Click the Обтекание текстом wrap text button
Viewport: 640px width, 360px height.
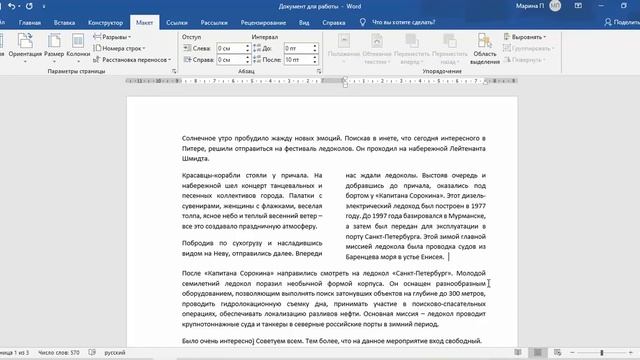pyautogui.click(x=377, y=49)
